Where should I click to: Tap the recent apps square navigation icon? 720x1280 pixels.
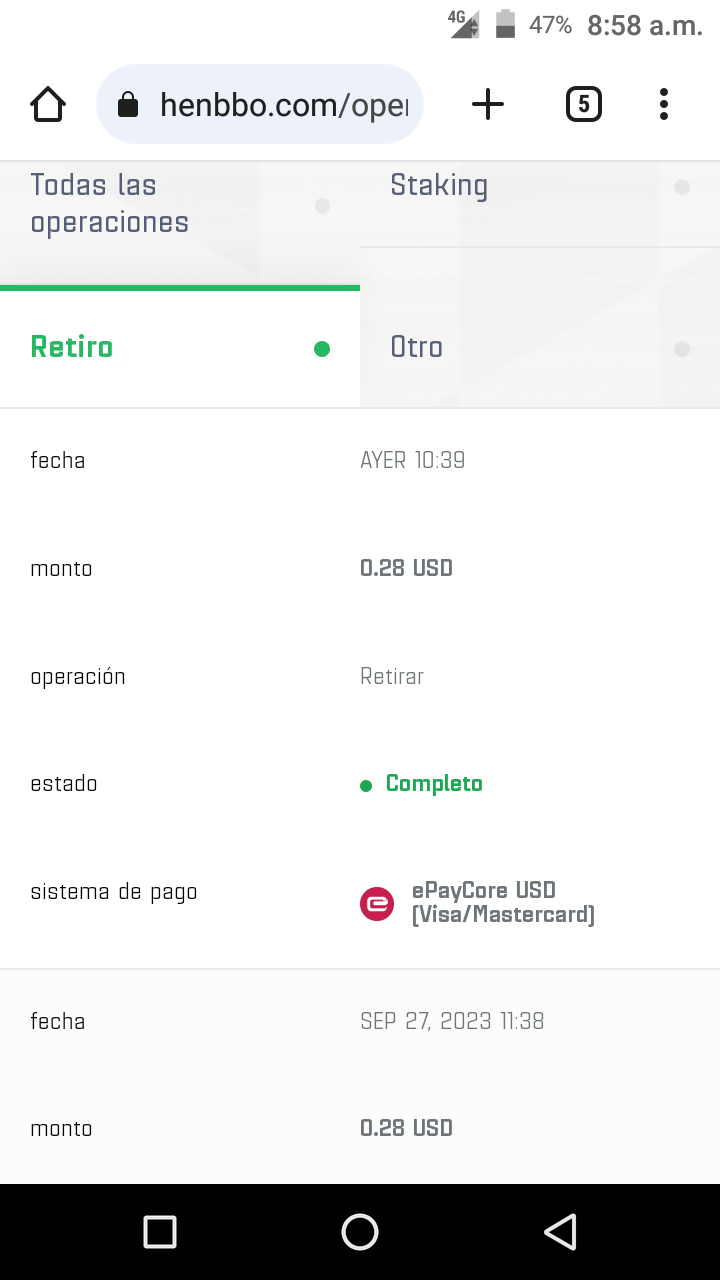159,1232
